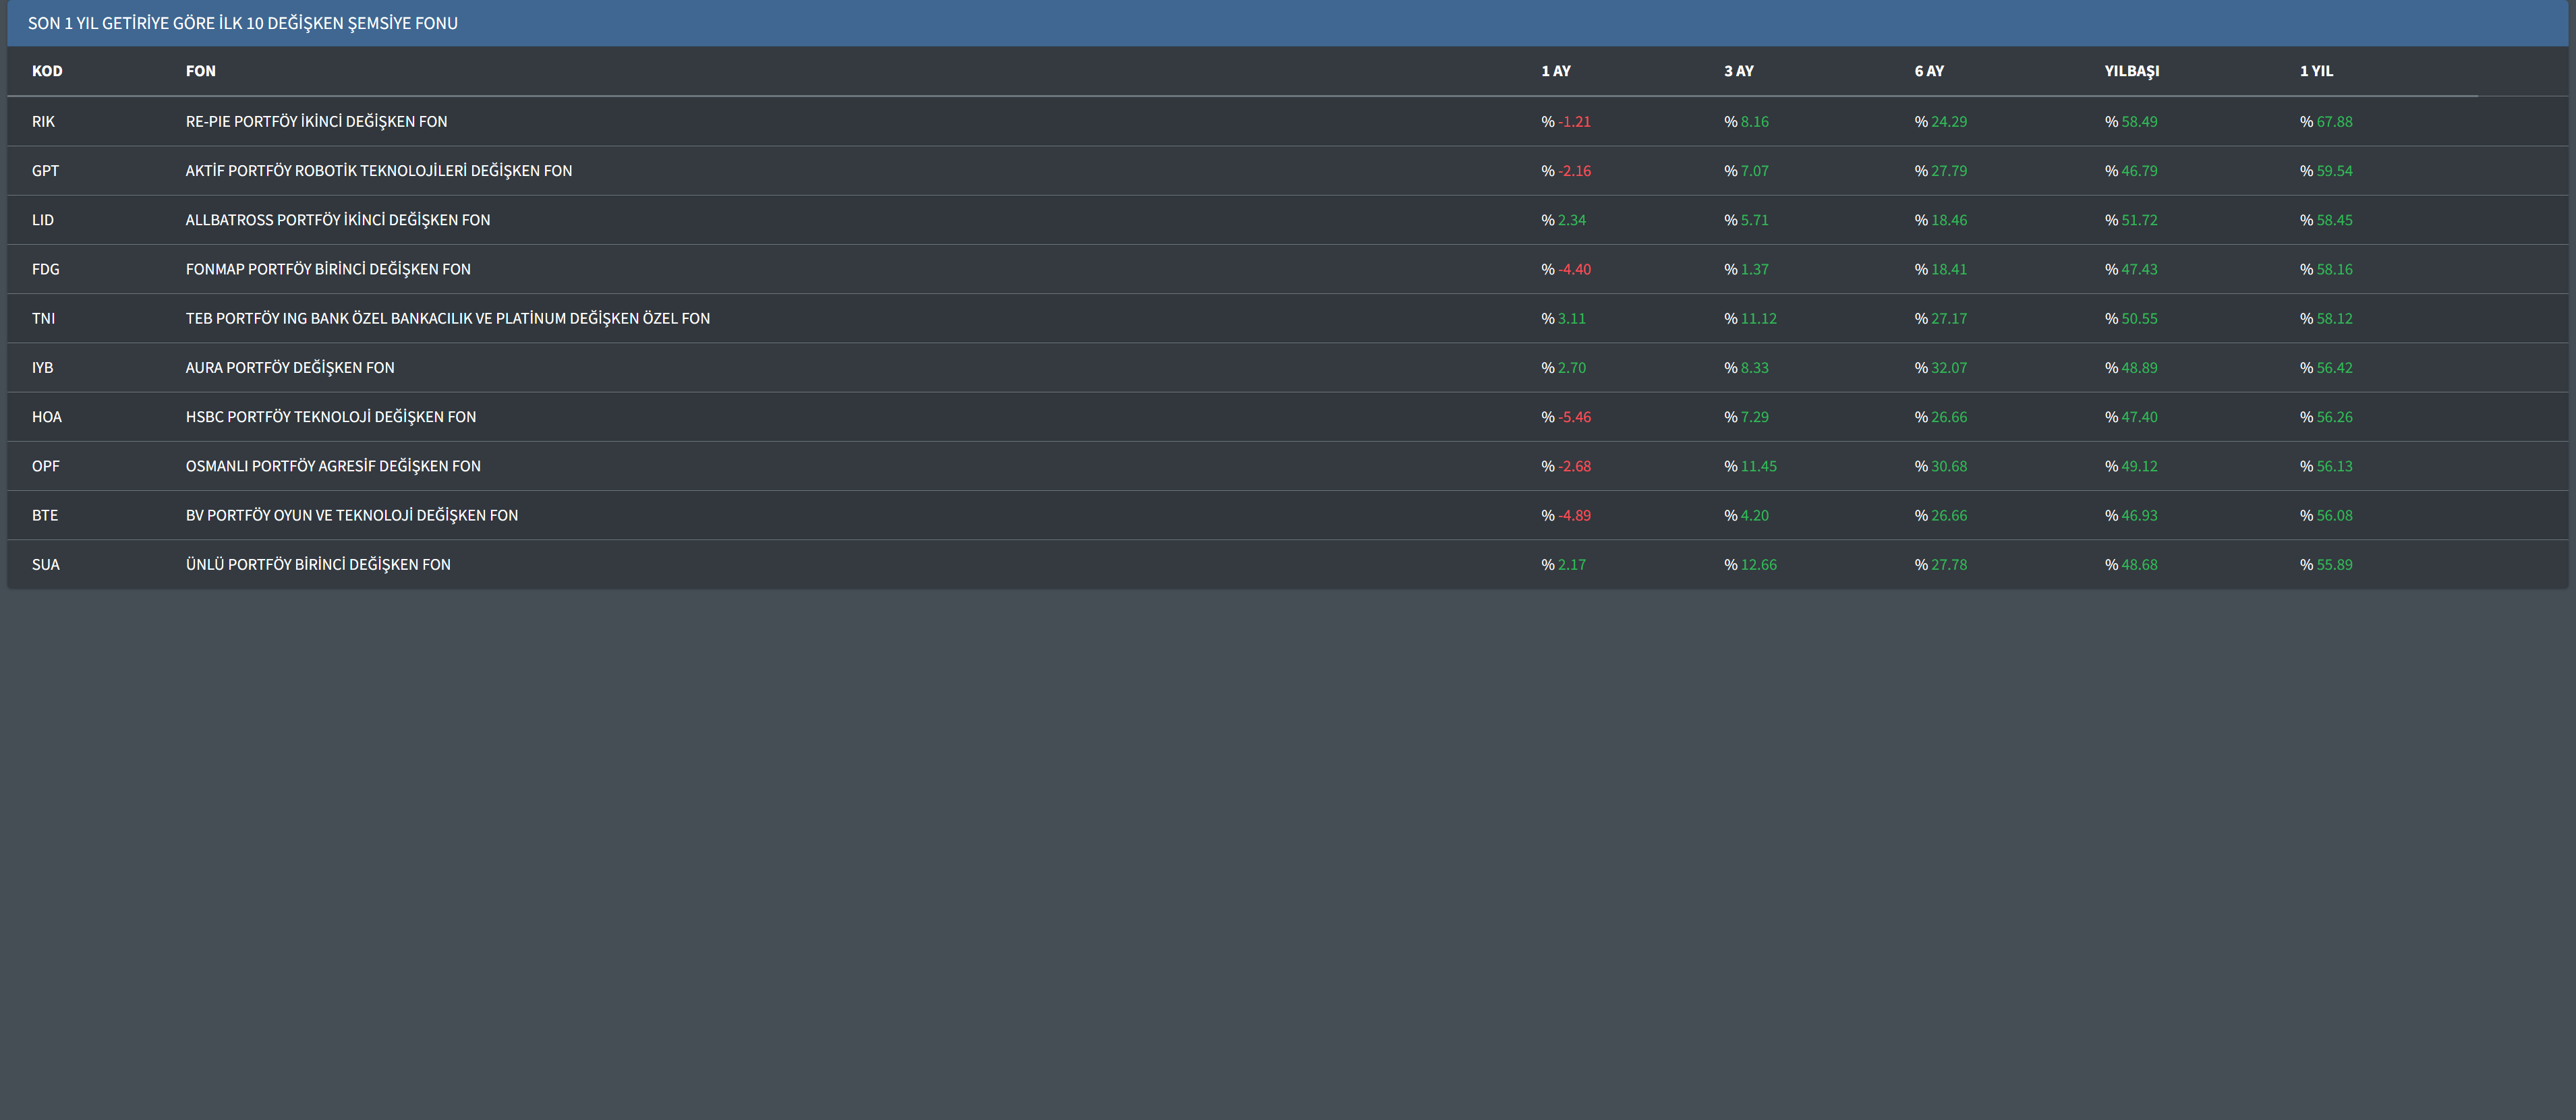Open TEB PORTFÖY ING BANK ÖZEL fund
The height and width of the screenshot is (1120, 2576).
[447, 318]
